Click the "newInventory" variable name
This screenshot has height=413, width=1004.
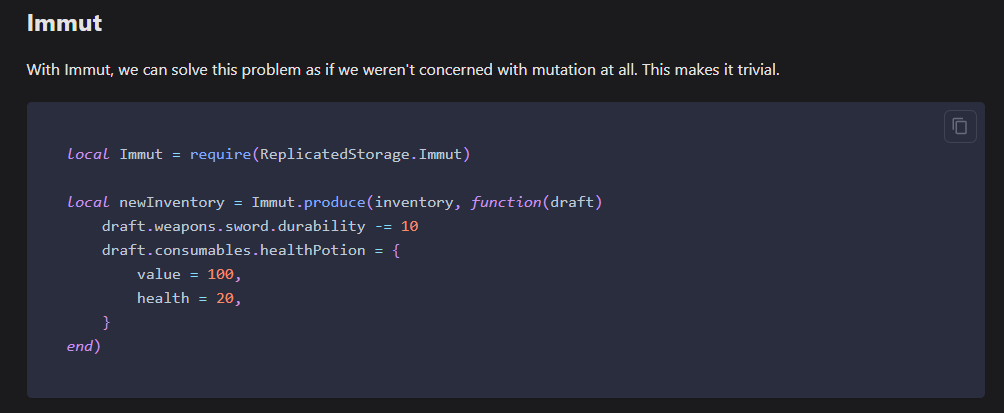click(x=171, y=202)
